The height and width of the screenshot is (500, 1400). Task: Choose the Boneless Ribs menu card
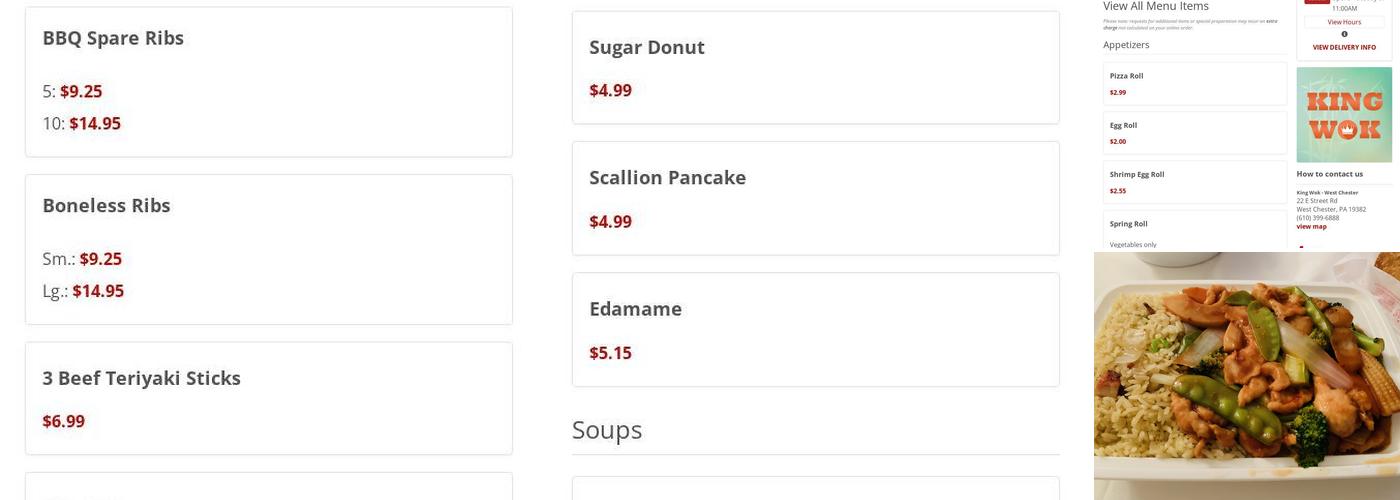pyautogui.click(x=268, y=249)
